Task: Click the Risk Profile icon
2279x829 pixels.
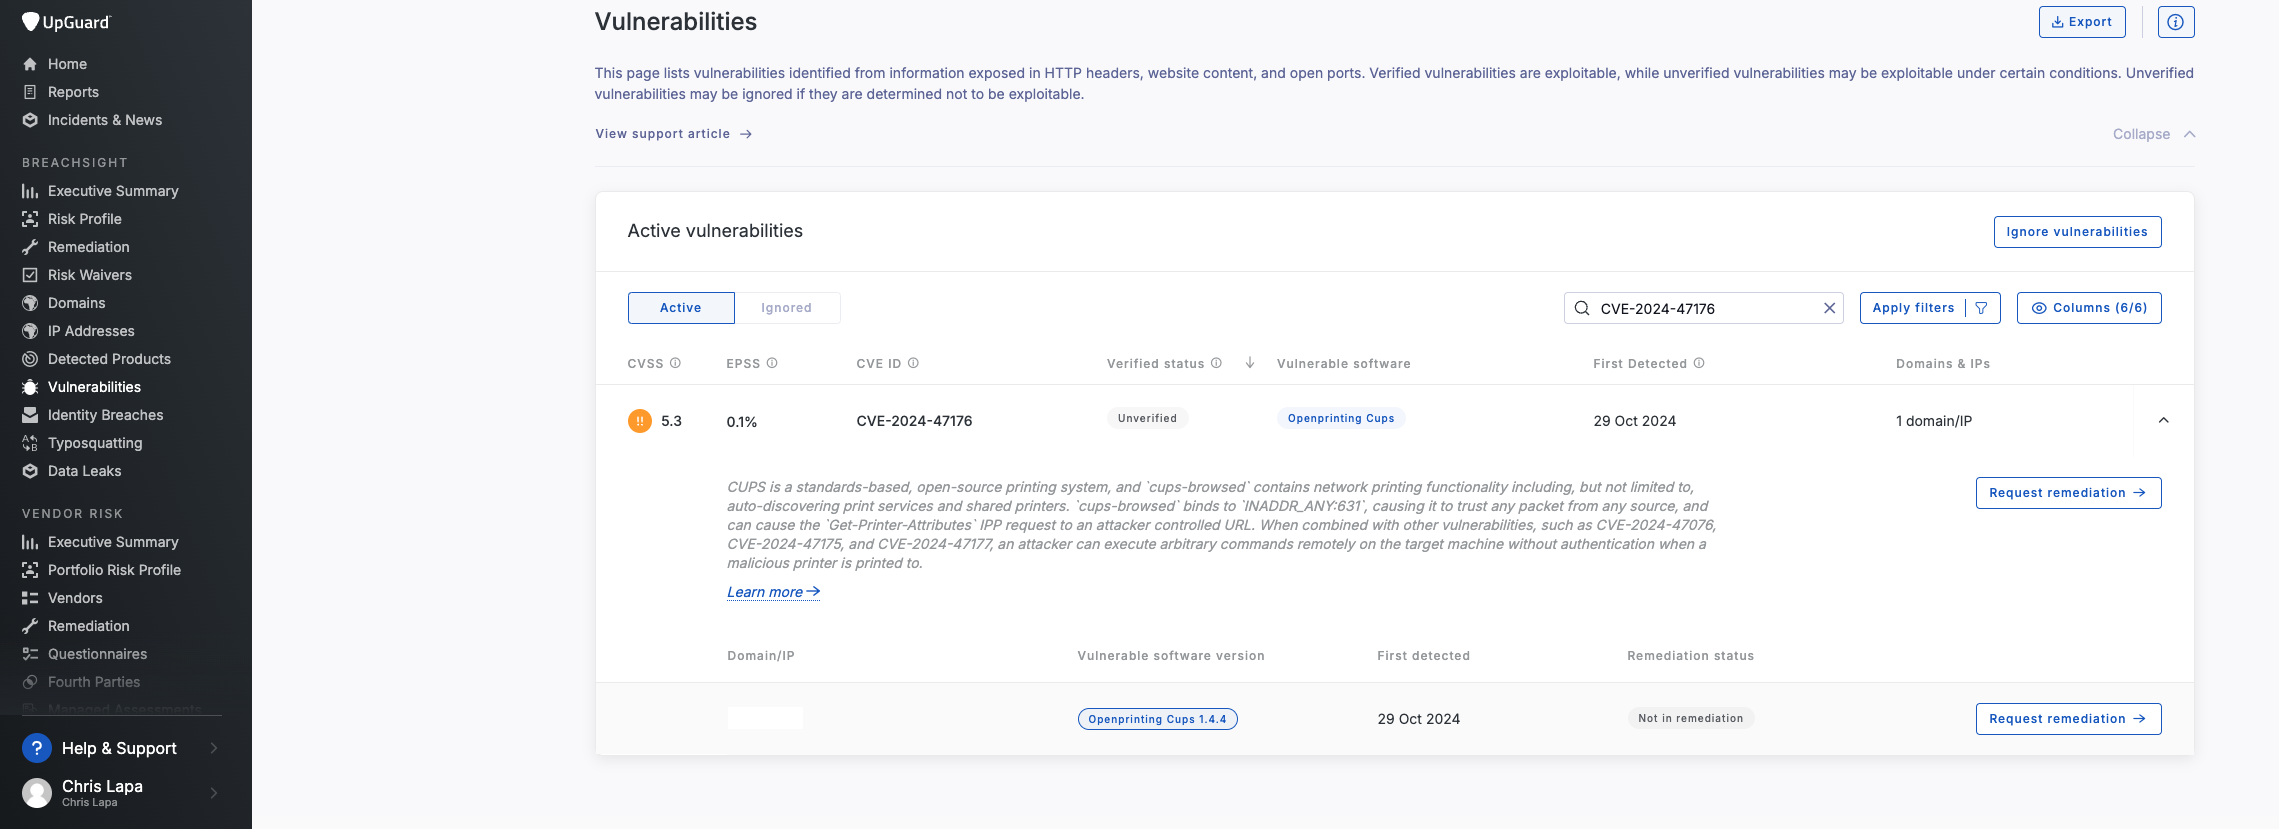Action: point(30,219)
